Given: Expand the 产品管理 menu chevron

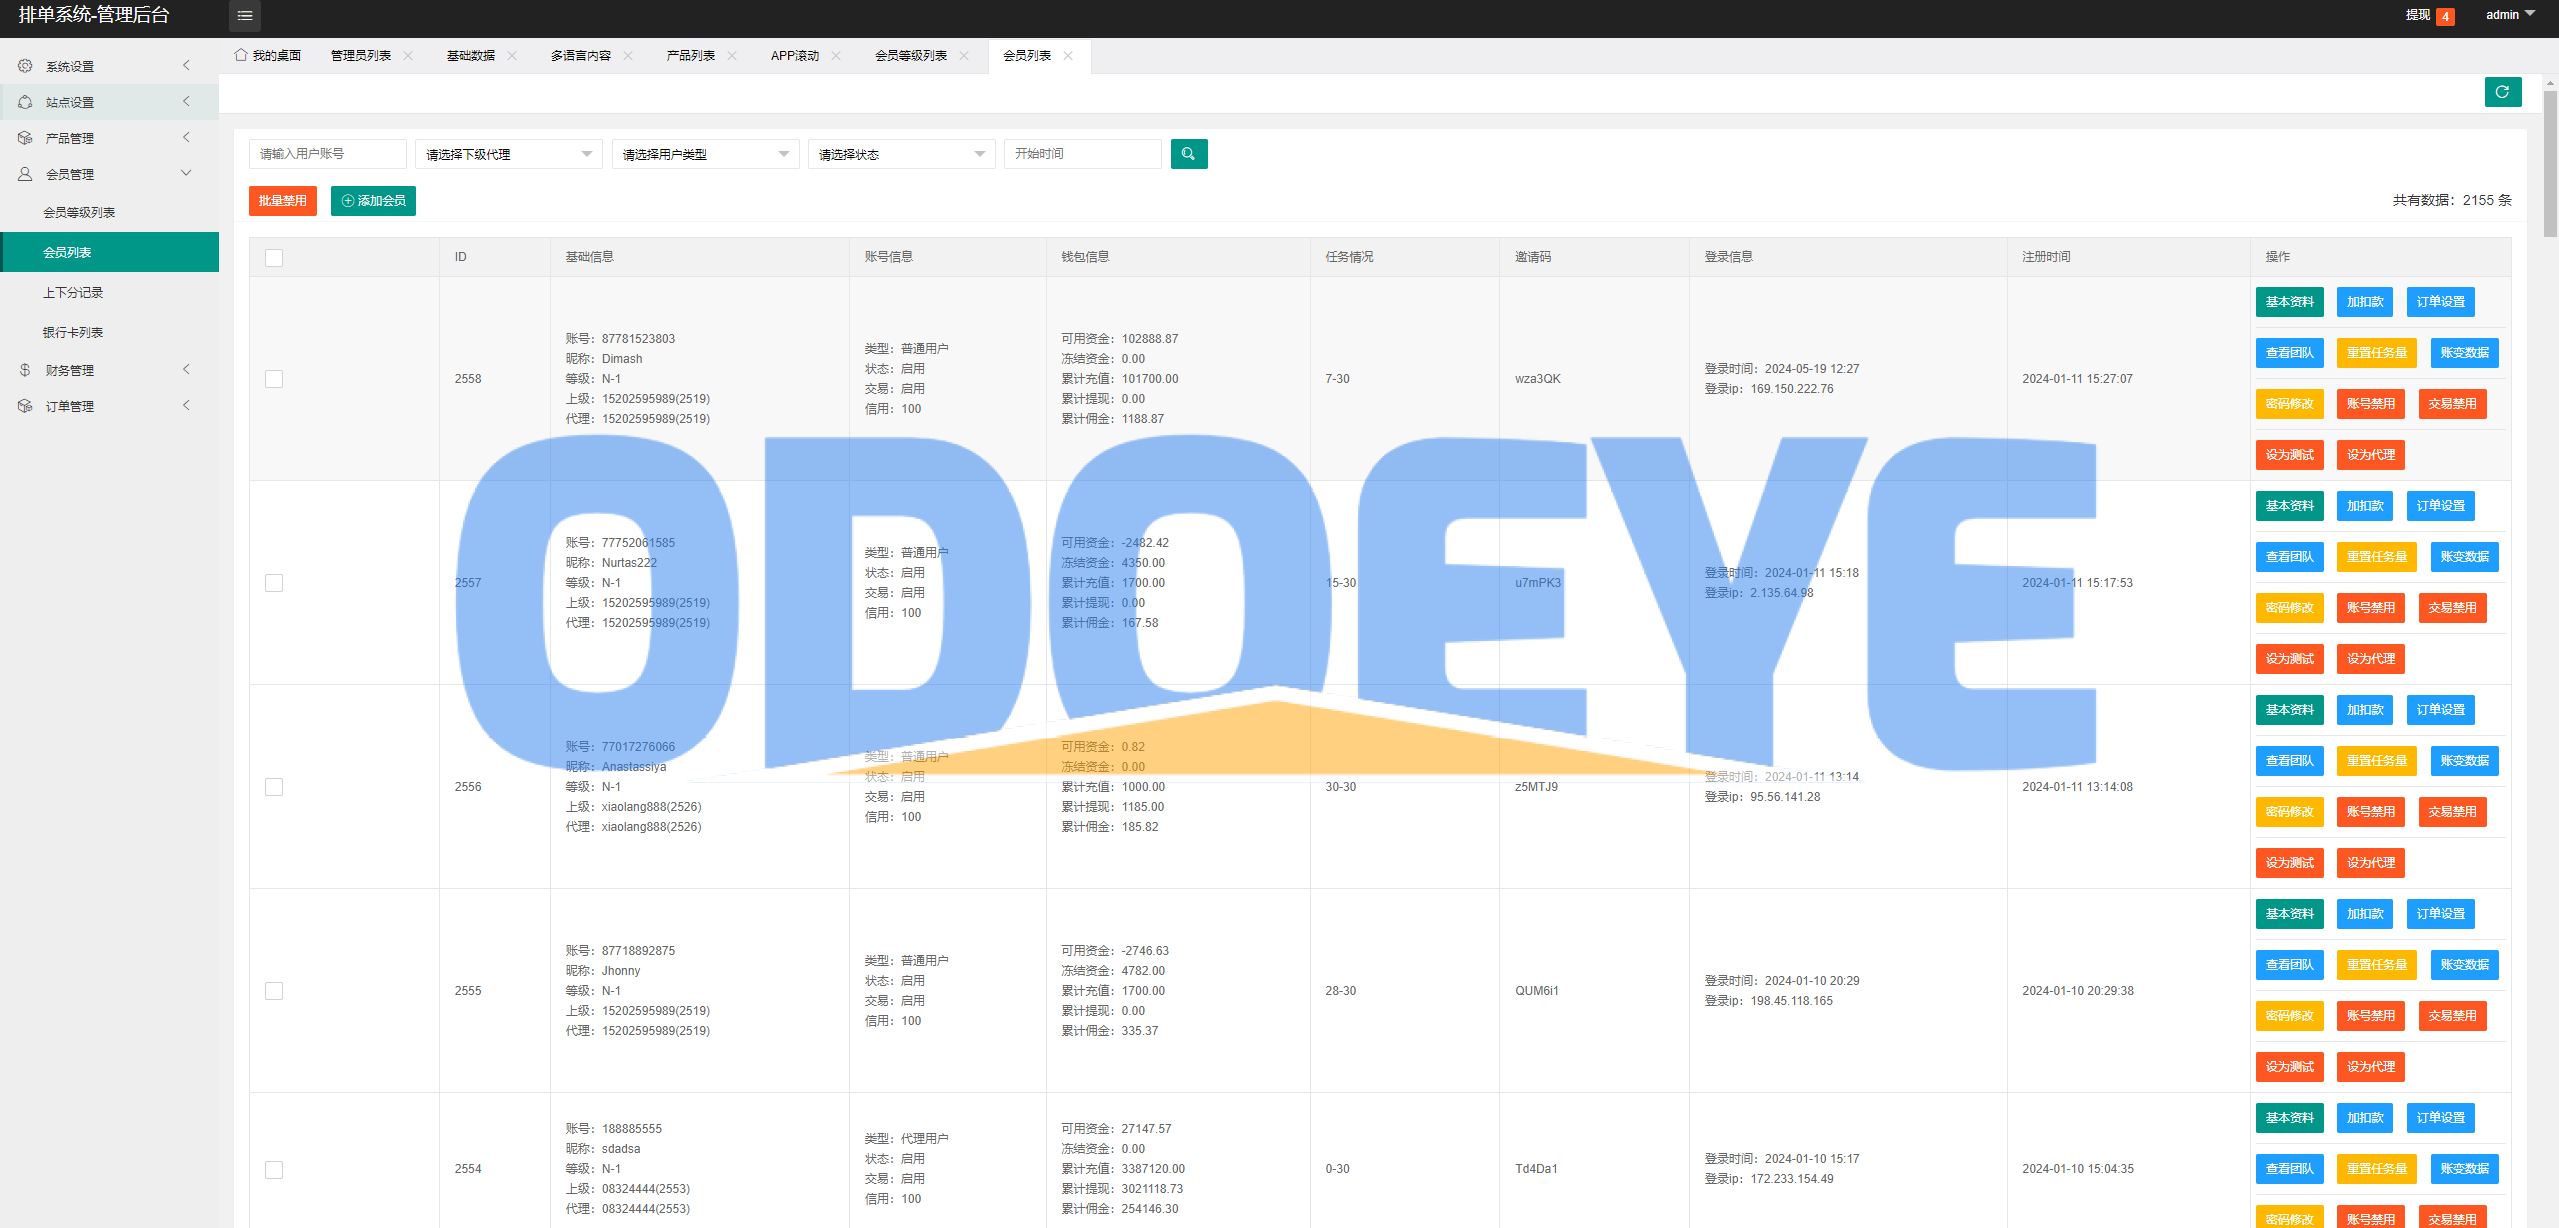Looking at the screenshot, I should pos(186,137).
